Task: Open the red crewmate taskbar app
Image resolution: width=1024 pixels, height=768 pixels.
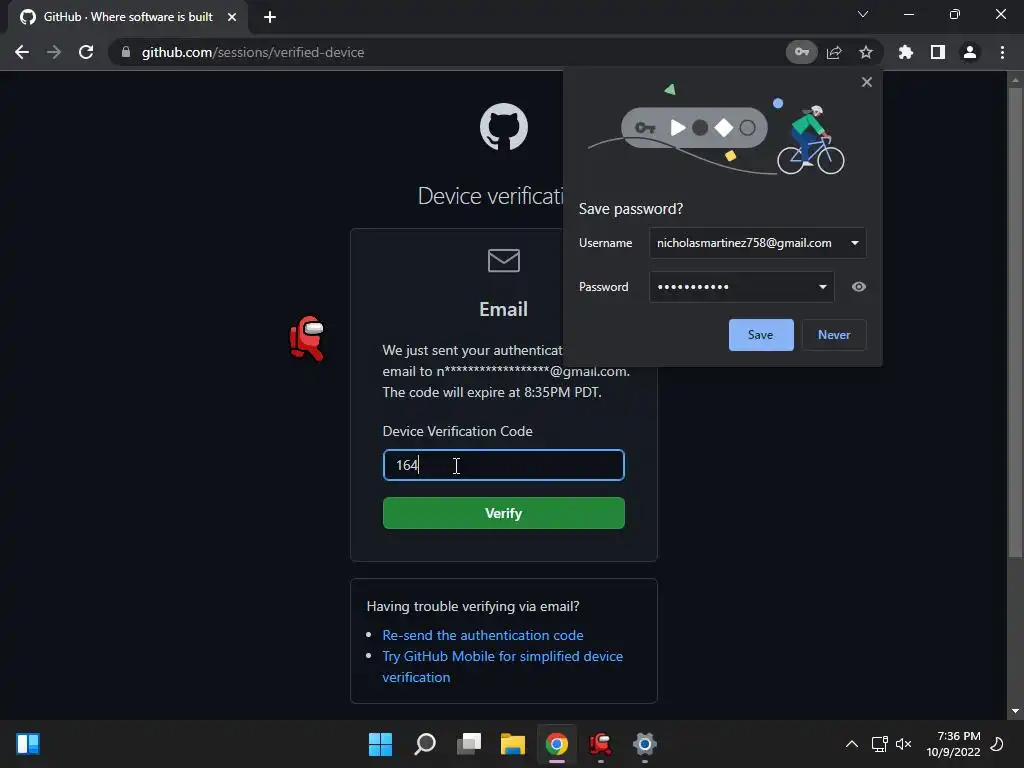Action: [x=601, y=744]
